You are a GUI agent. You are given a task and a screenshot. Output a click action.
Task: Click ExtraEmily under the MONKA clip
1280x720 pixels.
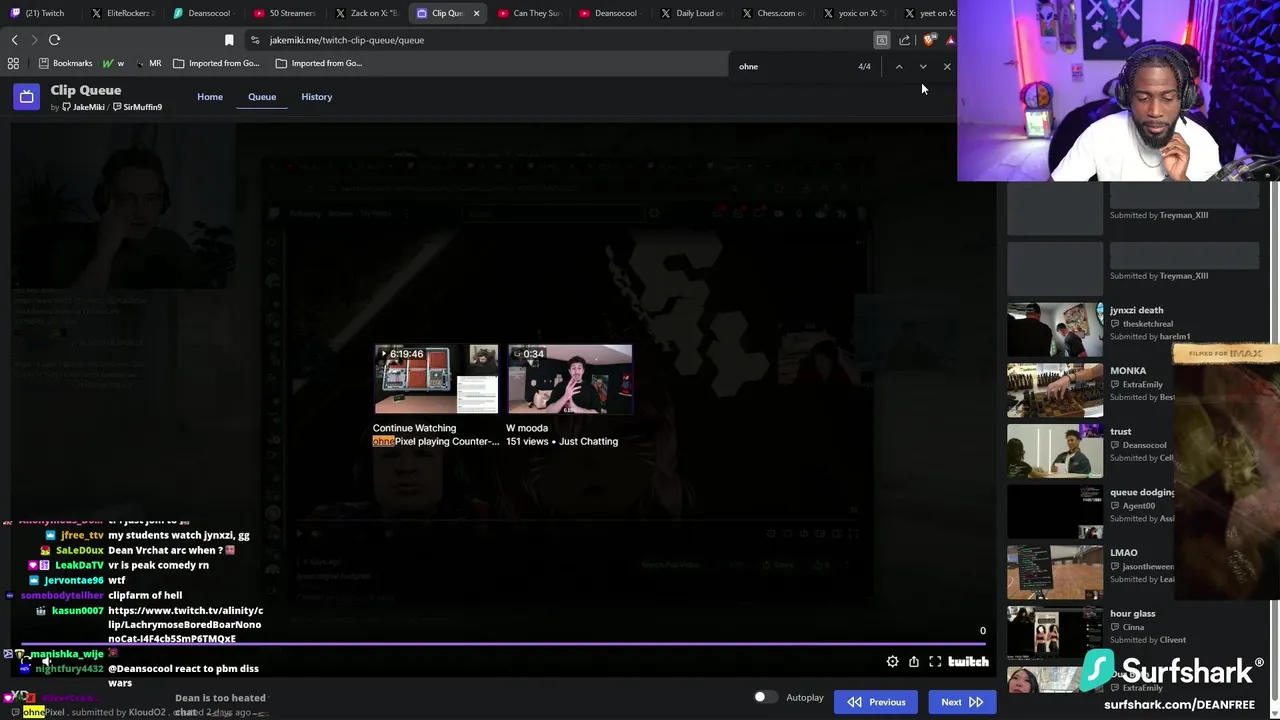coord(1142,385)
